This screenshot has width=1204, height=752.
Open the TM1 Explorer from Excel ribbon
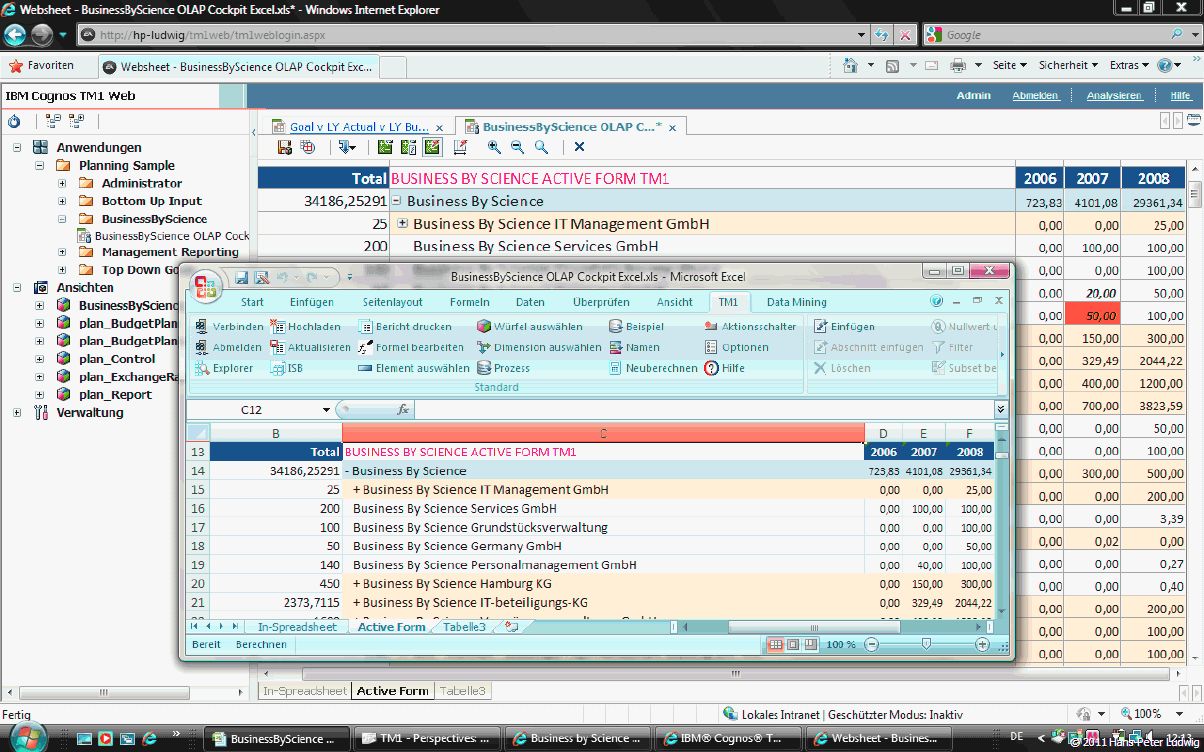[x=224, y=368]
